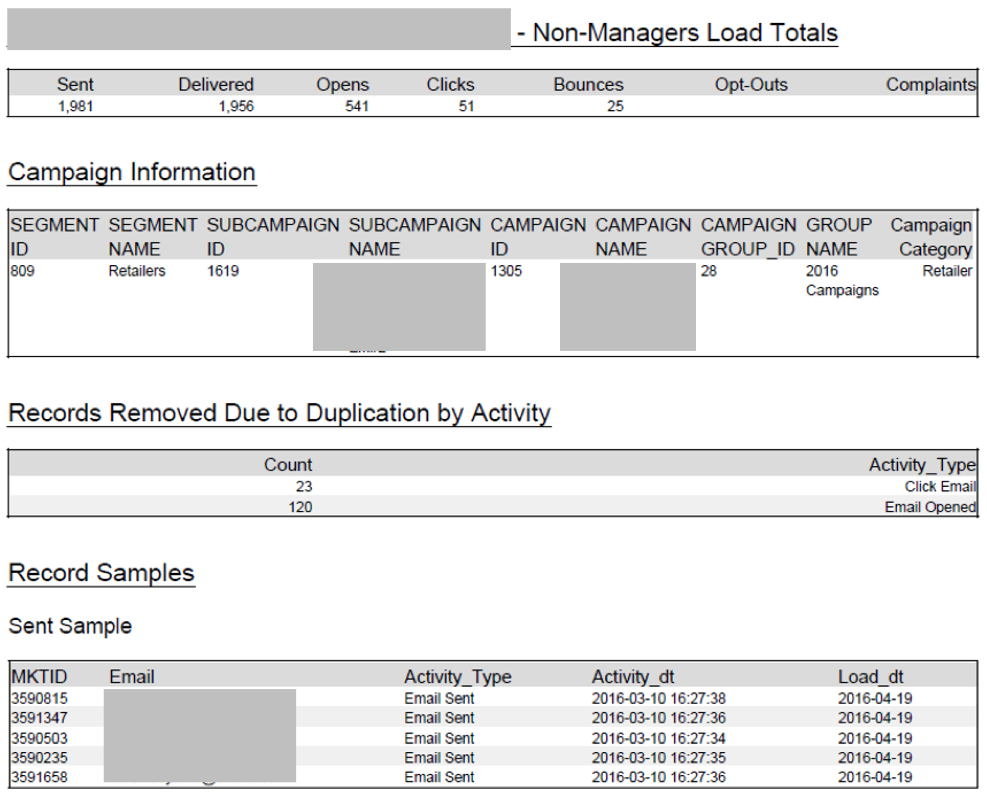Click 'Email Sent' in row 3590815
This screenshot has height=797, width=987.
[439, 699]
